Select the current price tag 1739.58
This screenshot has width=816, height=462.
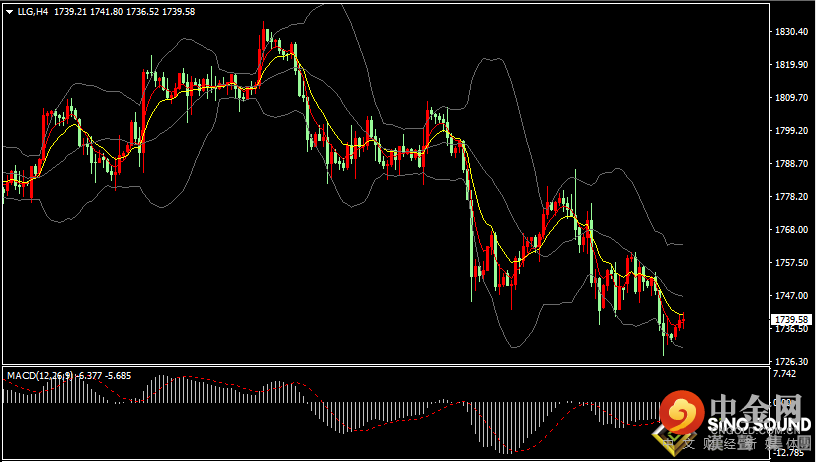792,319
